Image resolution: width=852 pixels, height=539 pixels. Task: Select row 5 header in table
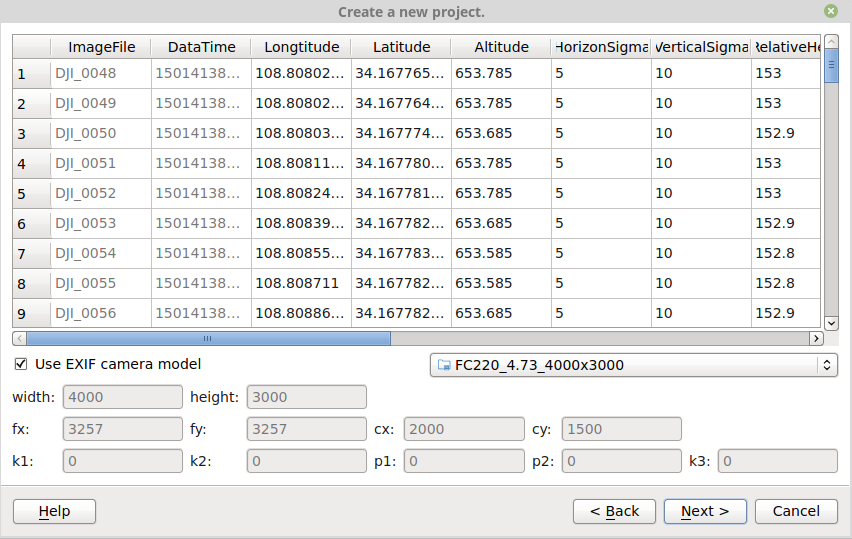tap(31, 194)
